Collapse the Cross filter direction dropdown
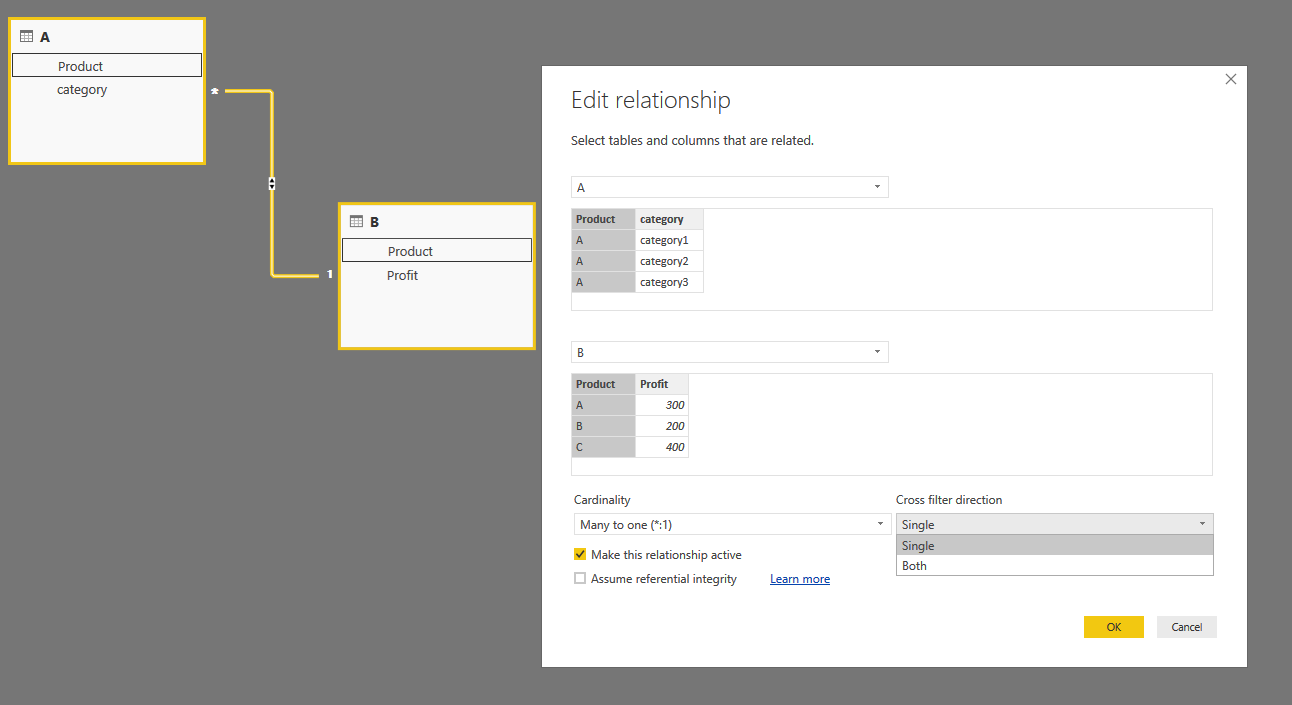Image resolution: width=1292 pixels, height=705 pixels. click(1054, 524)
